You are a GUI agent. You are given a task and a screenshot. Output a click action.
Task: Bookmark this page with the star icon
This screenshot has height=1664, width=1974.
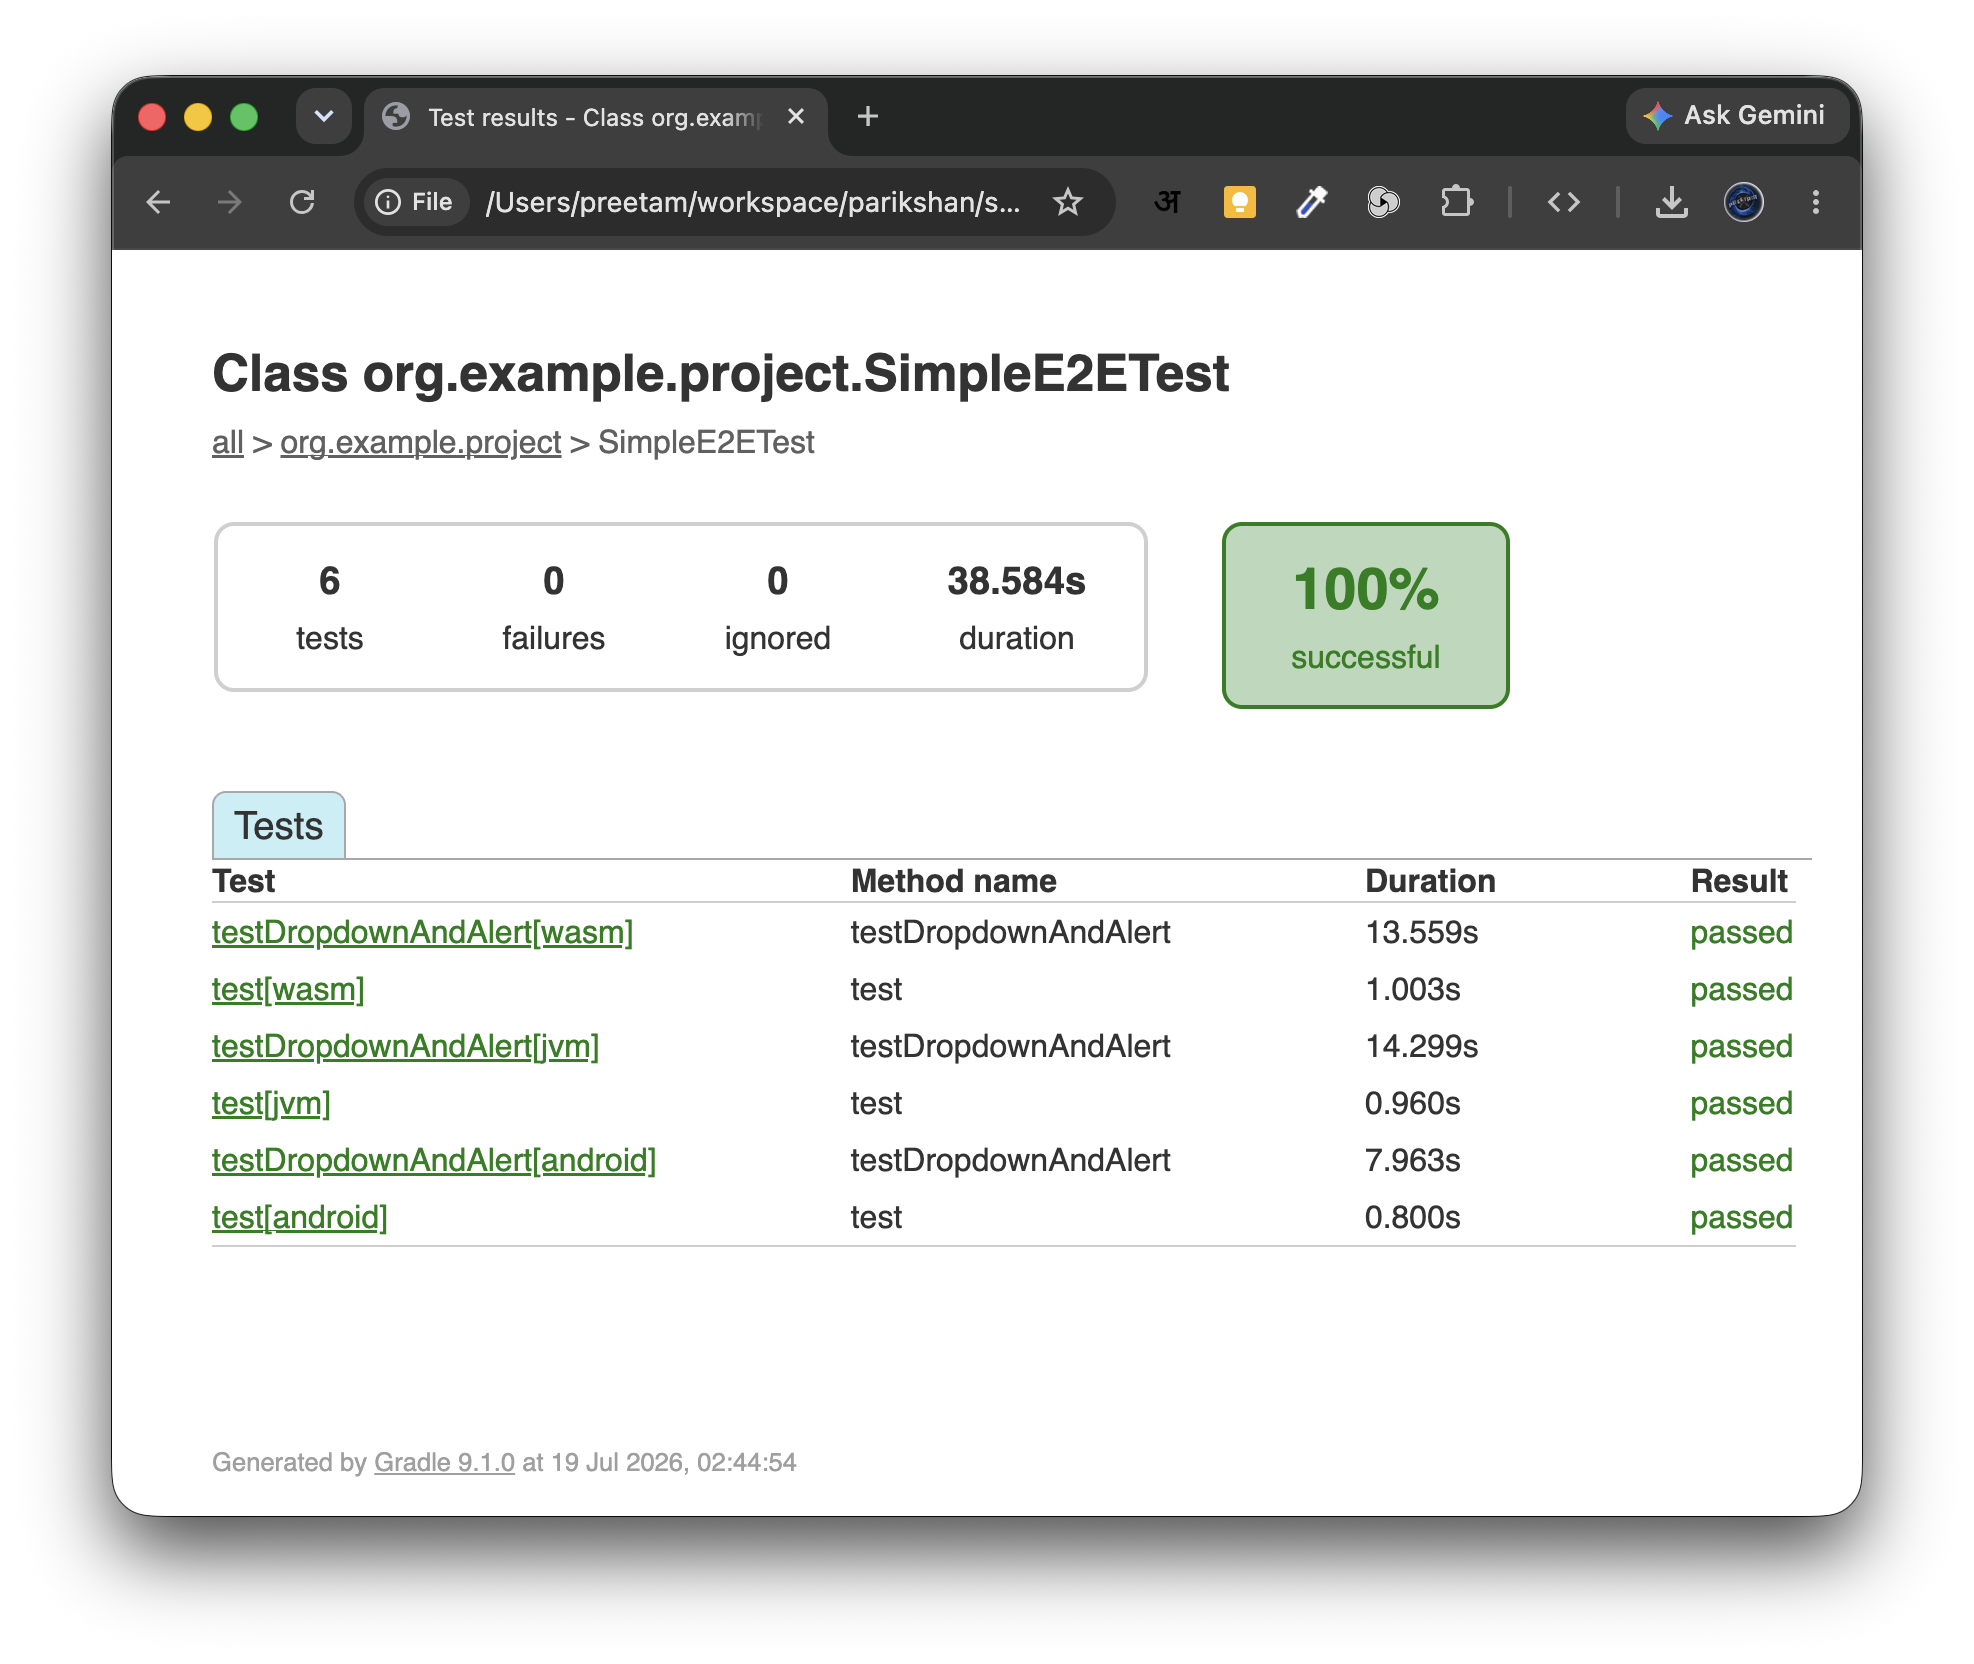click(x=1068, y=203)
